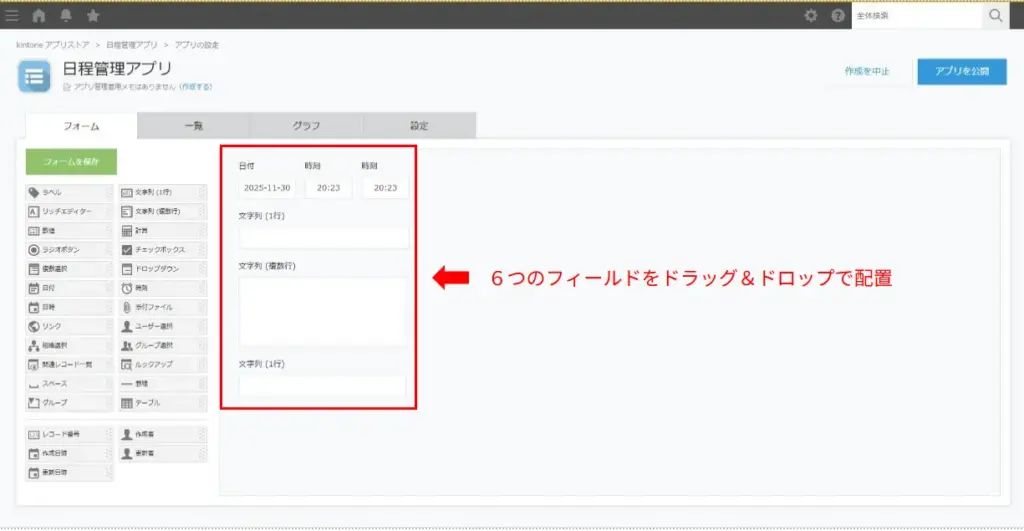This screenshot has height=531, width=1024.
Task: Open the favorites star icon
Action: pyautogui.click(x=93, y=16)
